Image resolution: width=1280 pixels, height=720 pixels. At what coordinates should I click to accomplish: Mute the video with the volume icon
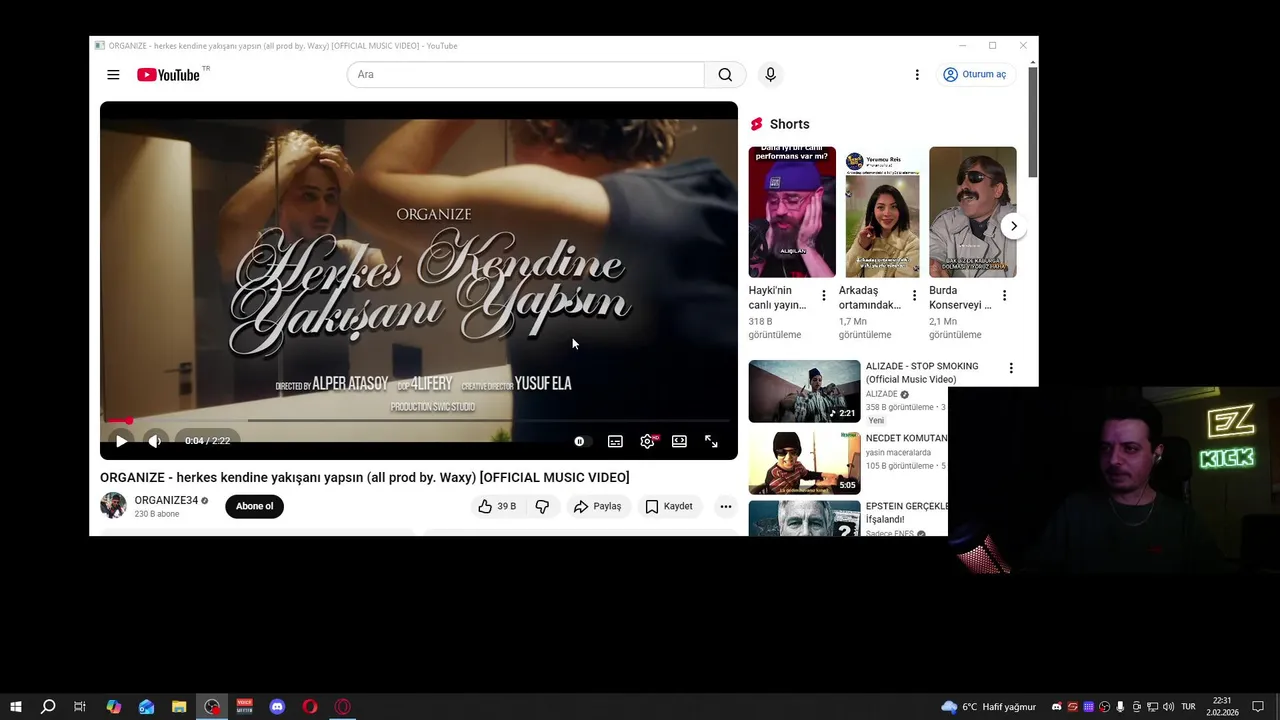[x=155, y=441]
